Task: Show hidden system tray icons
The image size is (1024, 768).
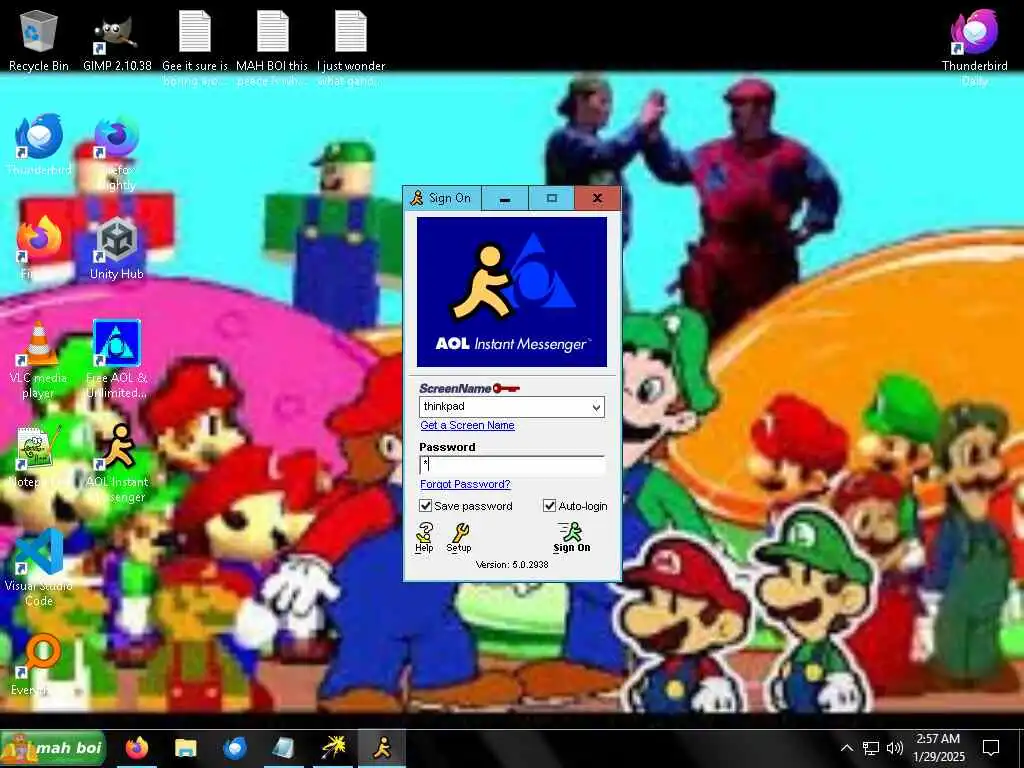Action: 846,748
